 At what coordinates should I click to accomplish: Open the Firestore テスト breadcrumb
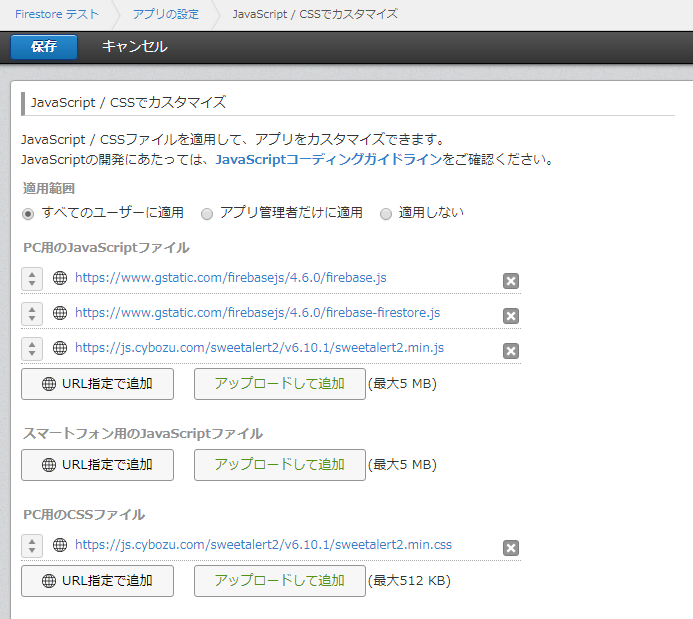coord(57,14)
